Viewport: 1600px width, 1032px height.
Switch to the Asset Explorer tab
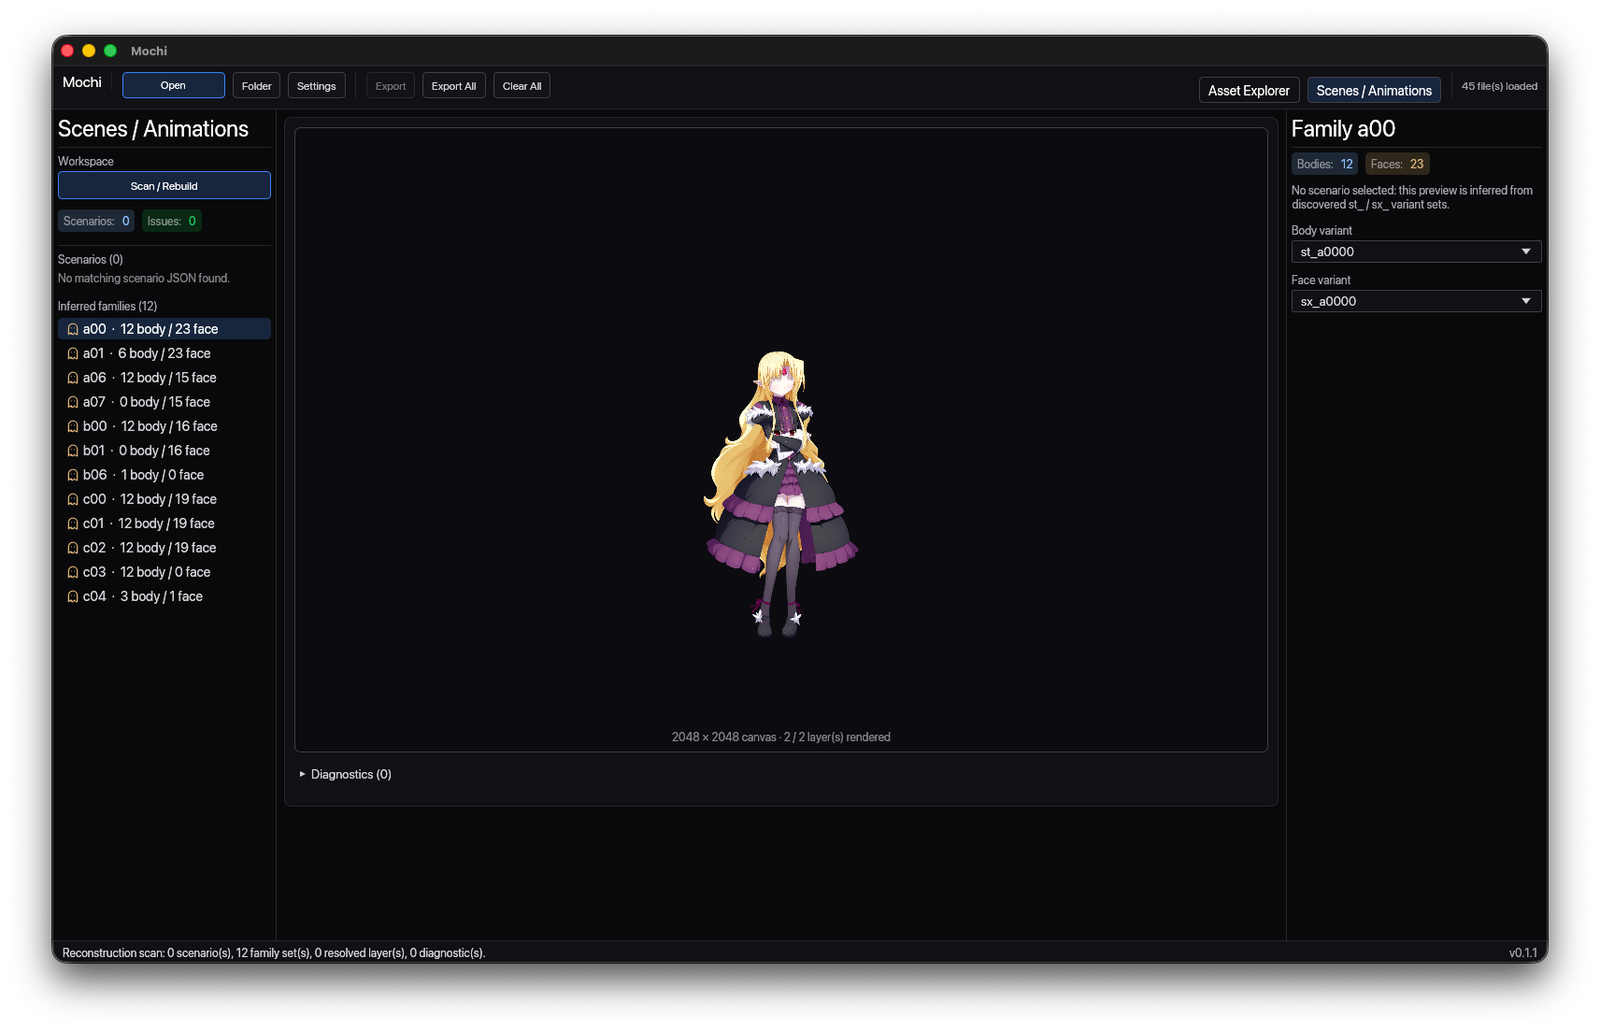click(x=1248, y=90)
